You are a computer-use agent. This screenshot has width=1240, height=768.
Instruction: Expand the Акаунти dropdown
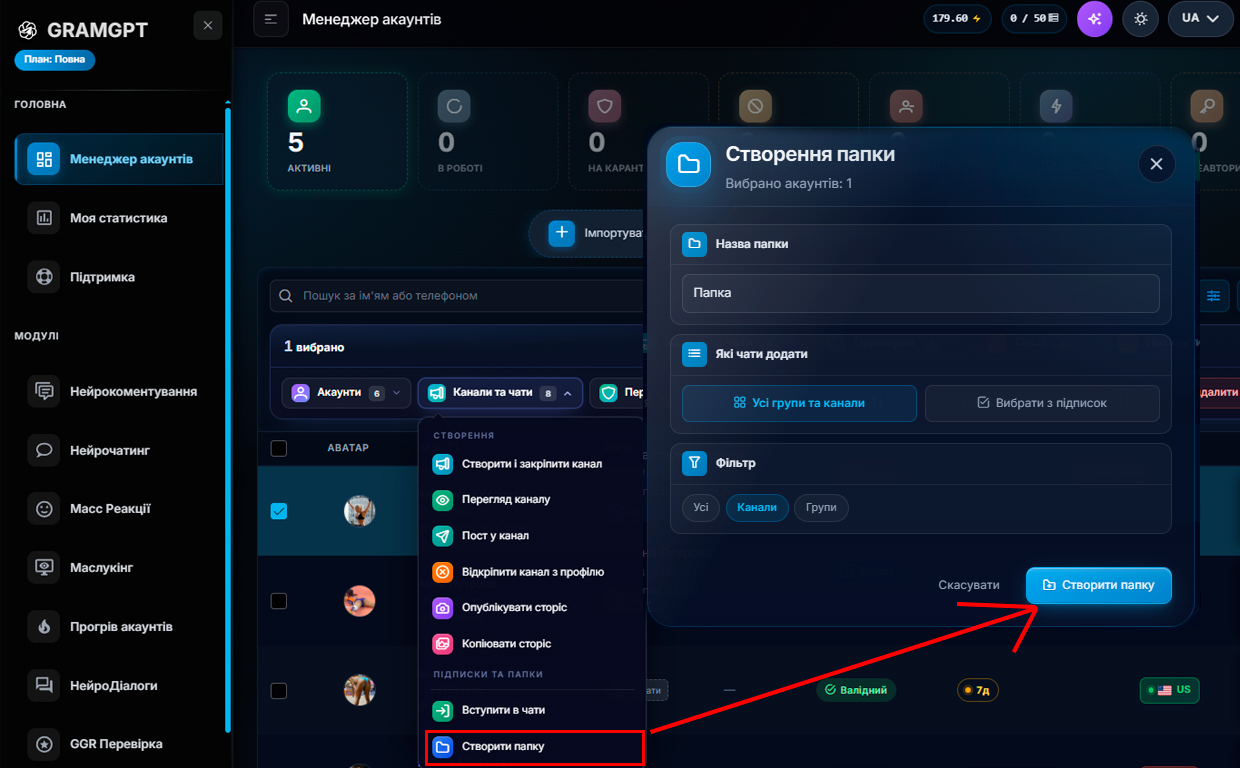coord(346,393)
